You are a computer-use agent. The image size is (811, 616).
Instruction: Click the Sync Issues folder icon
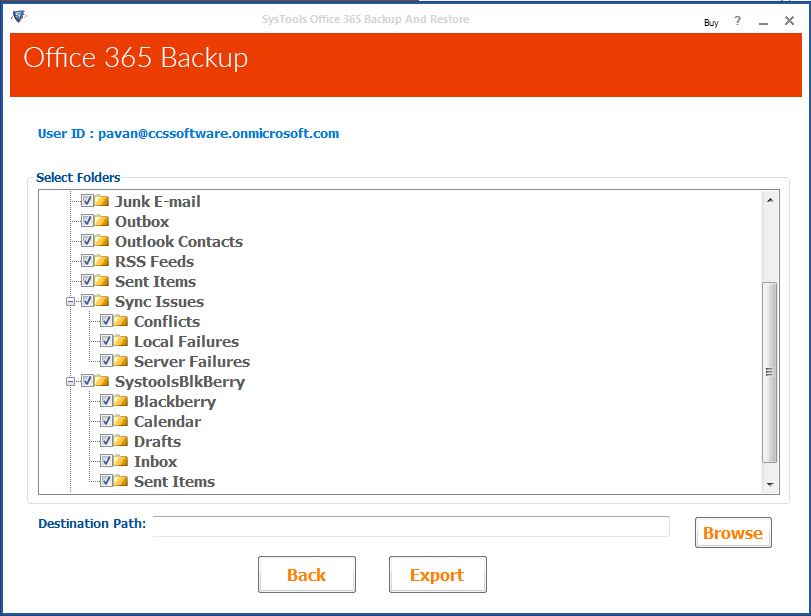[102, 301]
